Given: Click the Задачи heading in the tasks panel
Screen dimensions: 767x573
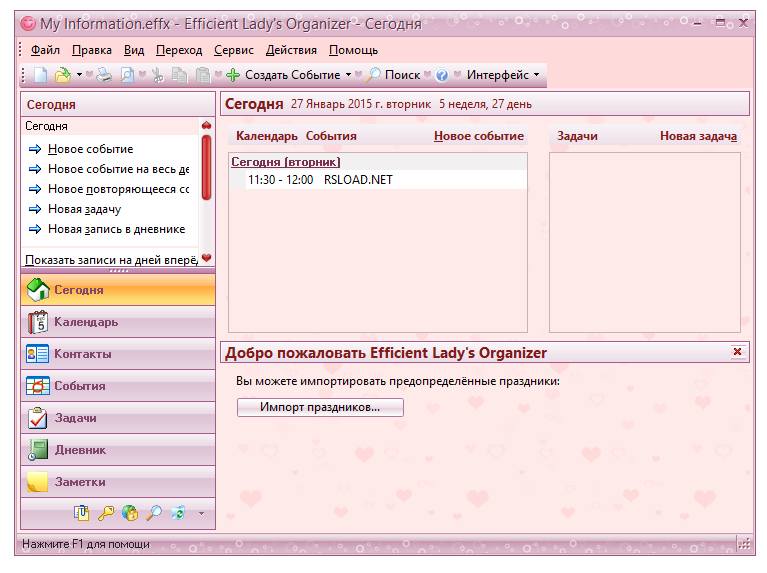Looking at the screenshot, I should click(577, 136).
